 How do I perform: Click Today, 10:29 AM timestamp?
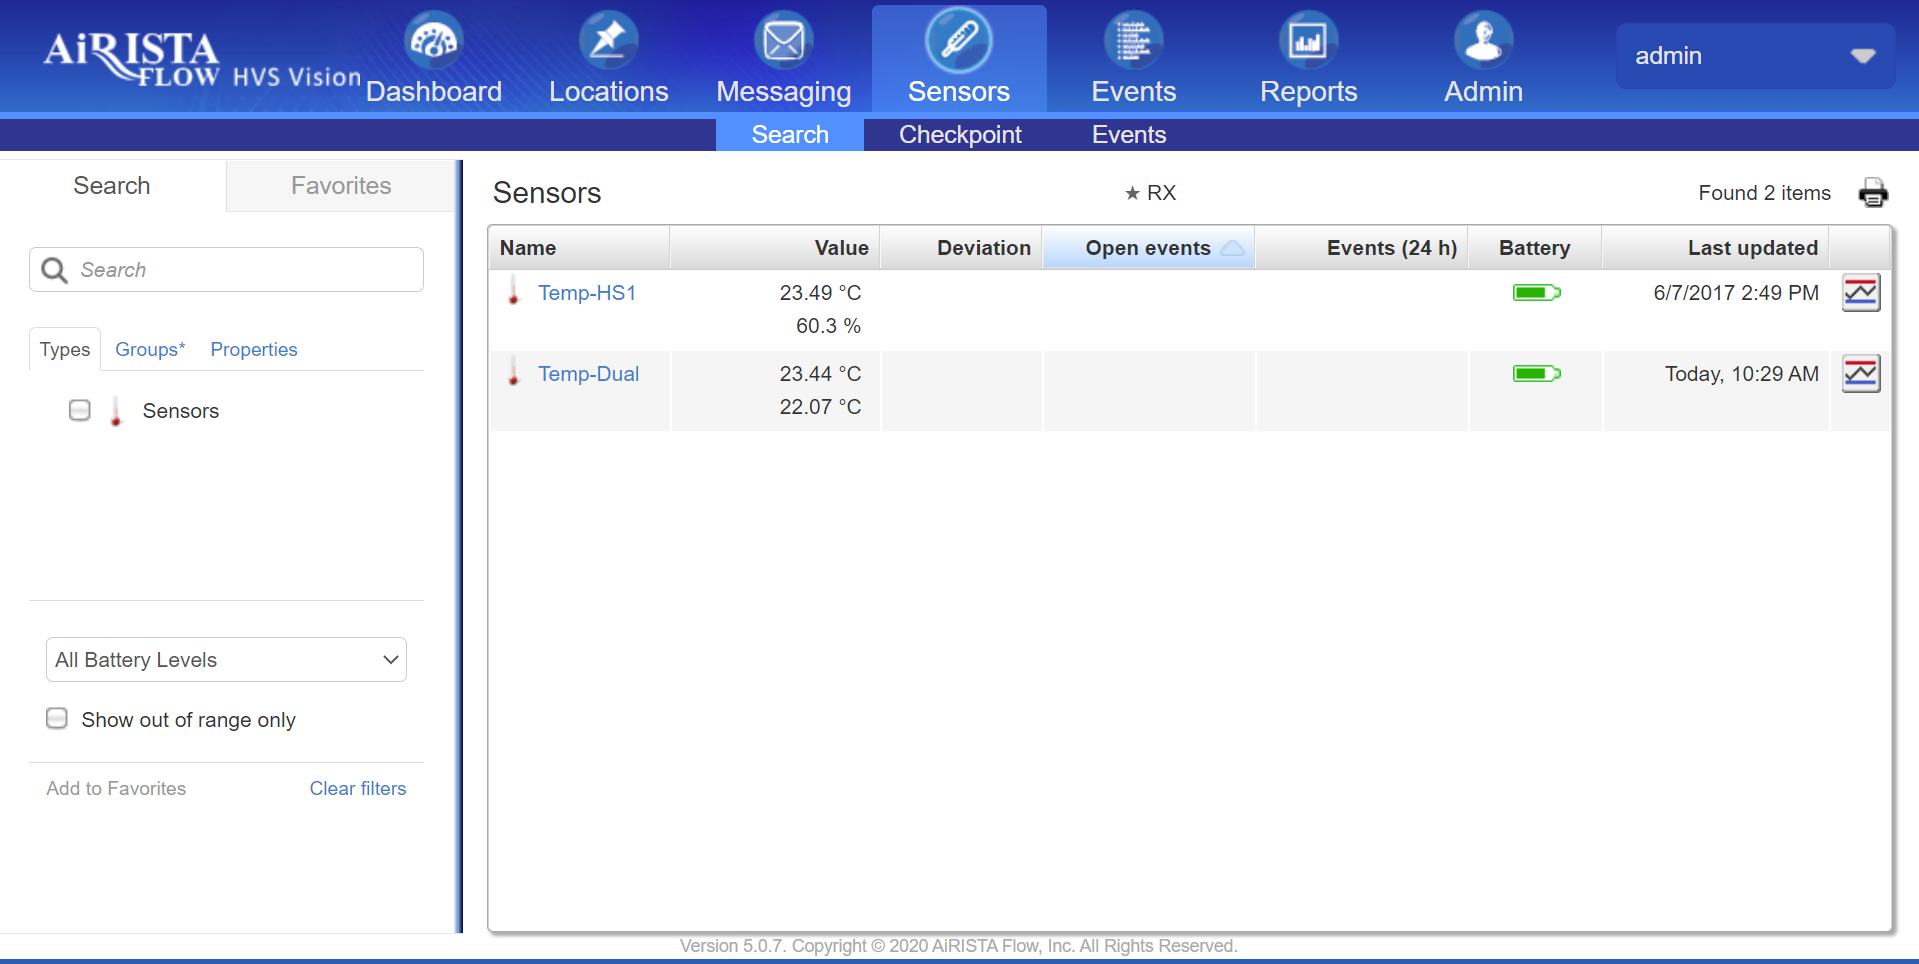(x=1742, y=374)
